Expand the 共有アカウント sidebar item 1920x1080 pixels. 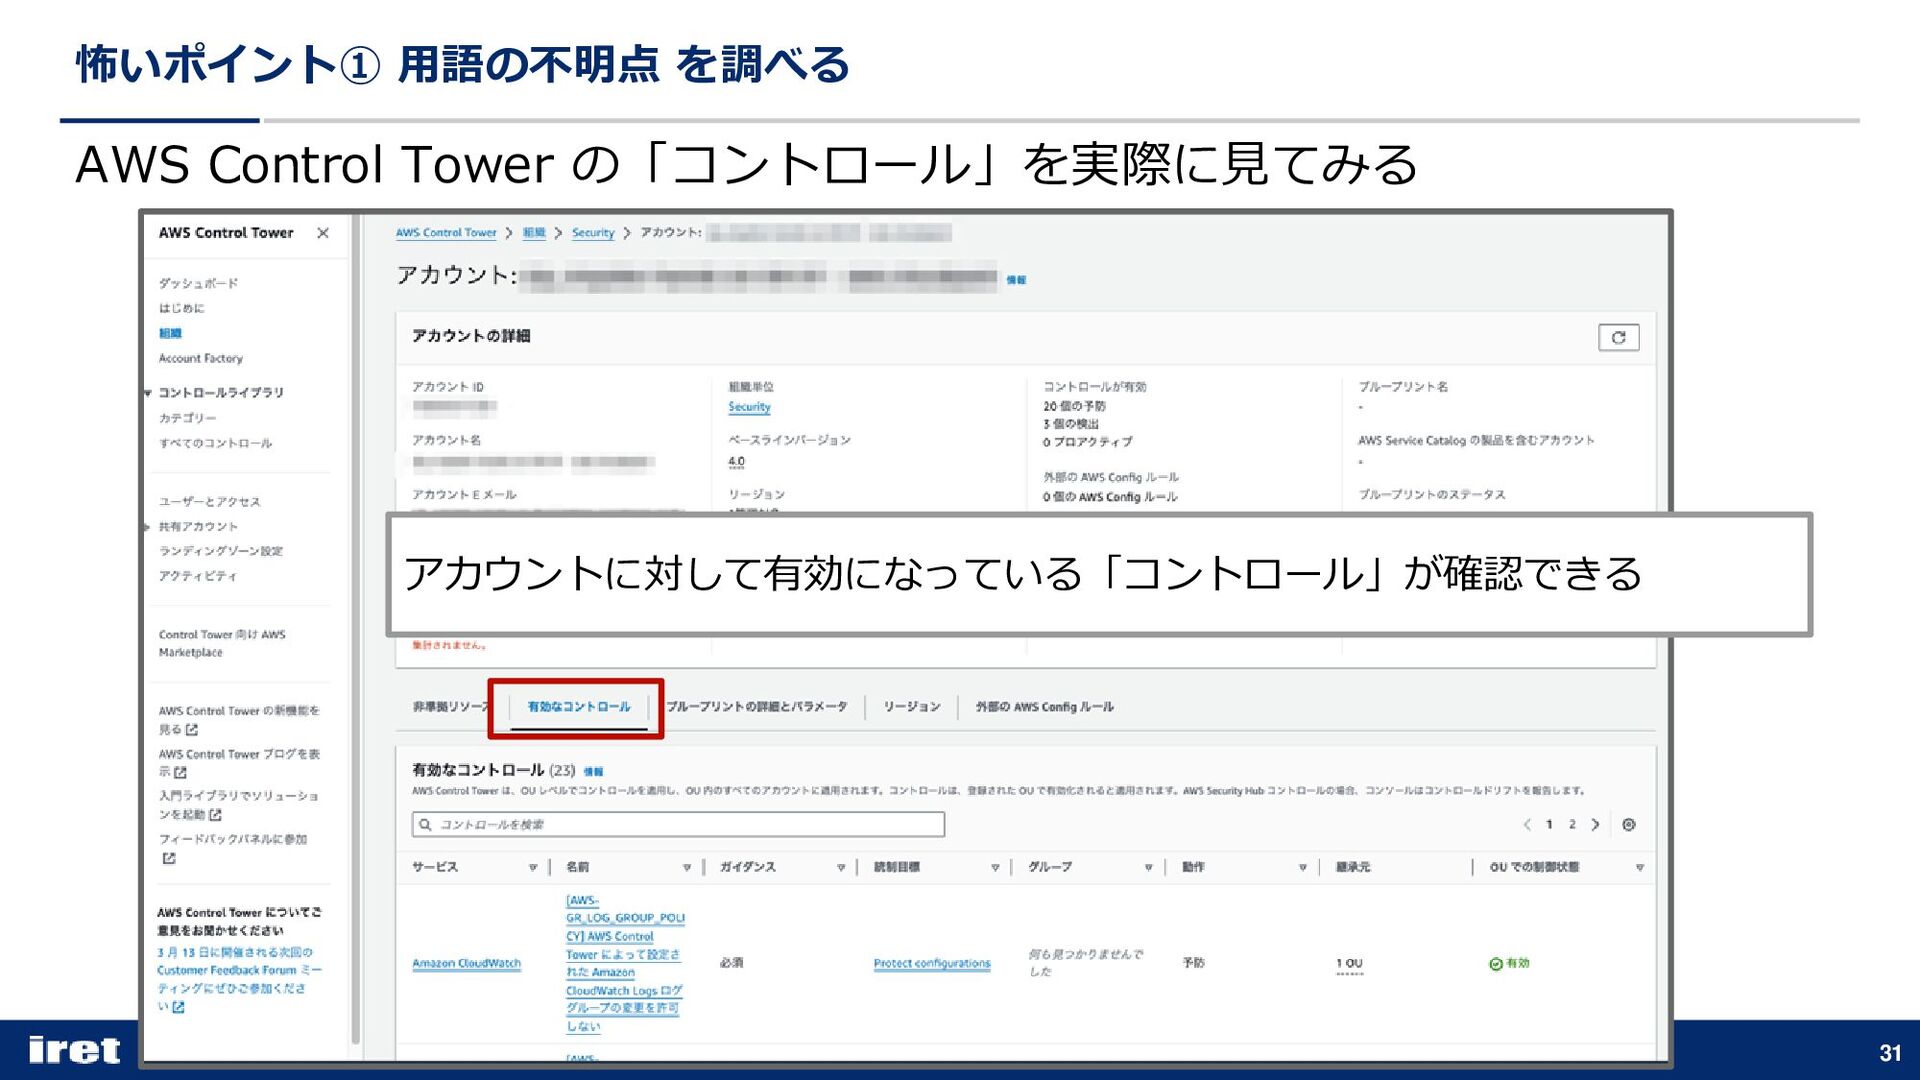coord(147,527)
